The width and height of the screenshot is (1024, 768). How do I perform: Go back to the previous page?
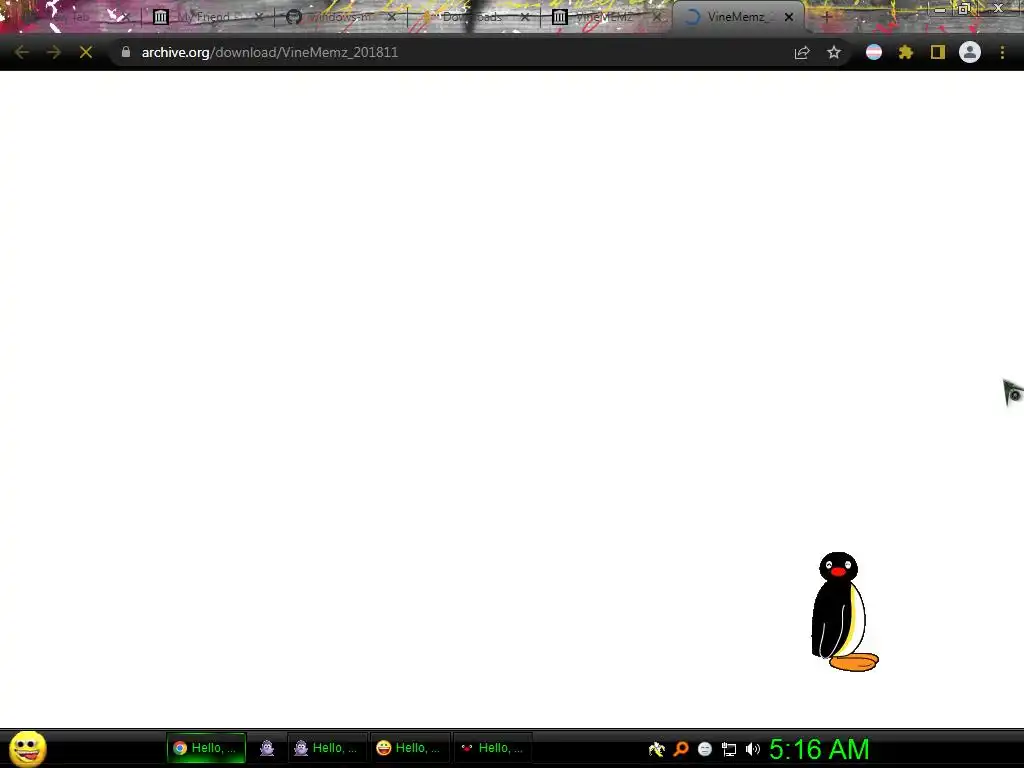pyautogui.click(x=22, y=52)
